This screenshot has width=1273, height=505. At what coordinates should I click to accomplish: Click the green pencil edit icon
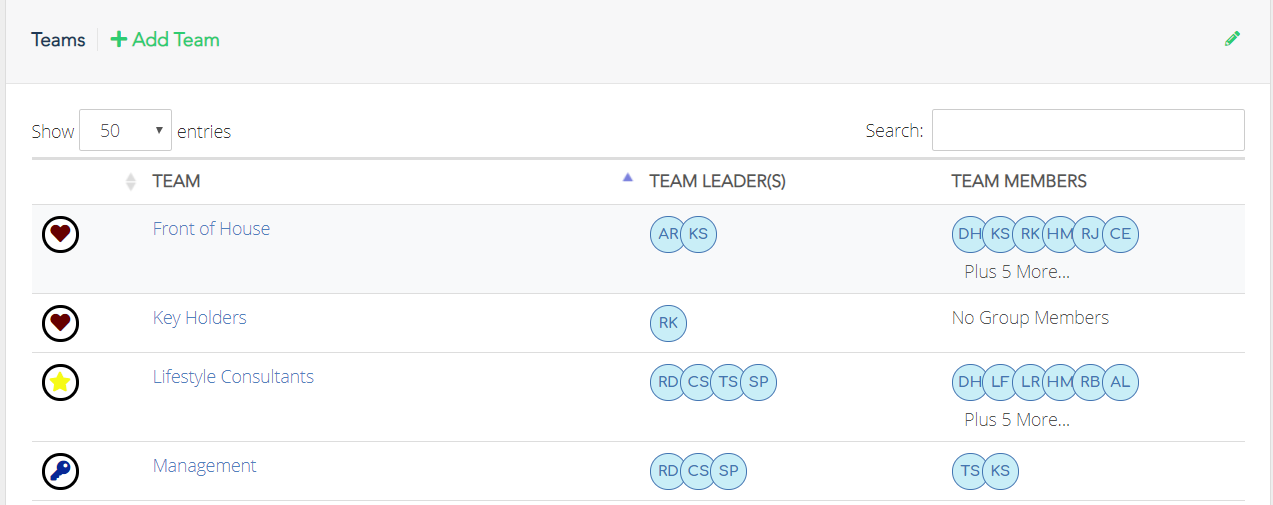(x=1232, y=39)
